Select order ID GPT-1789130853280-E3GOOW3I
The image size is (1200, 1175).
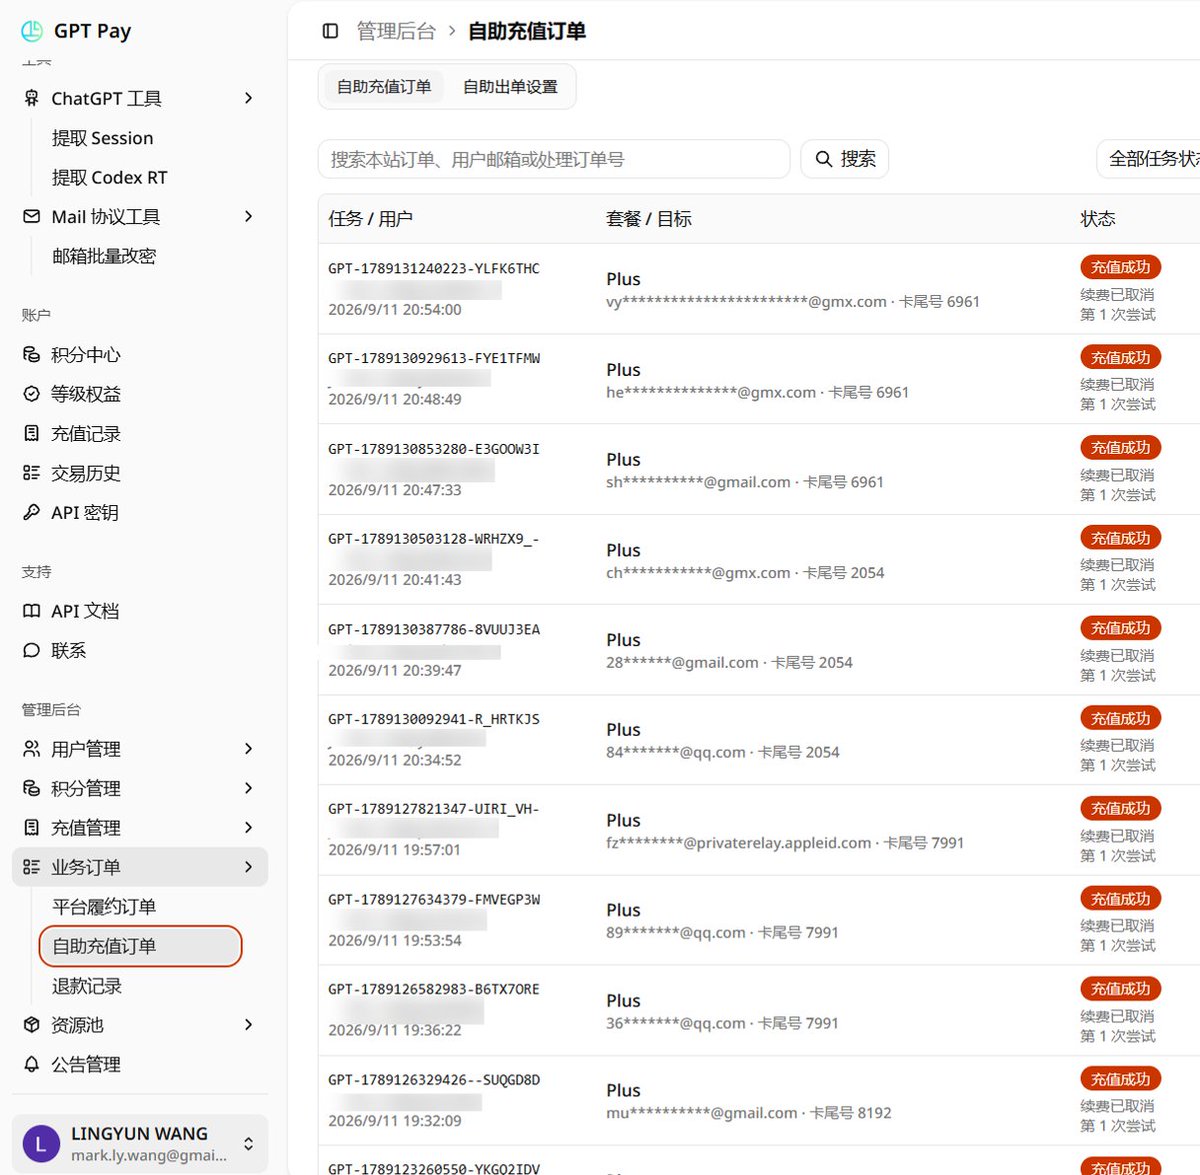point(434,449)
